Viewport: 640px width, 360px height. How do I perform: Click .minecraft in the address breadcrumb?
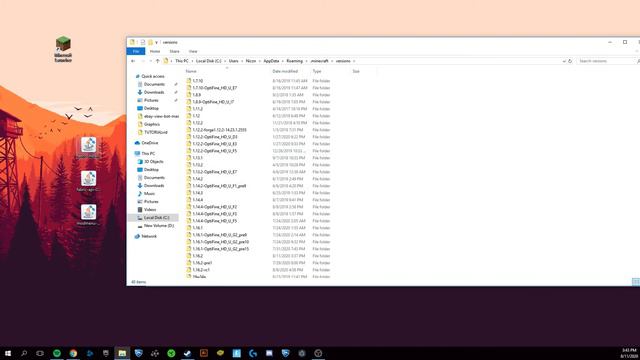(x=319, y=61)
